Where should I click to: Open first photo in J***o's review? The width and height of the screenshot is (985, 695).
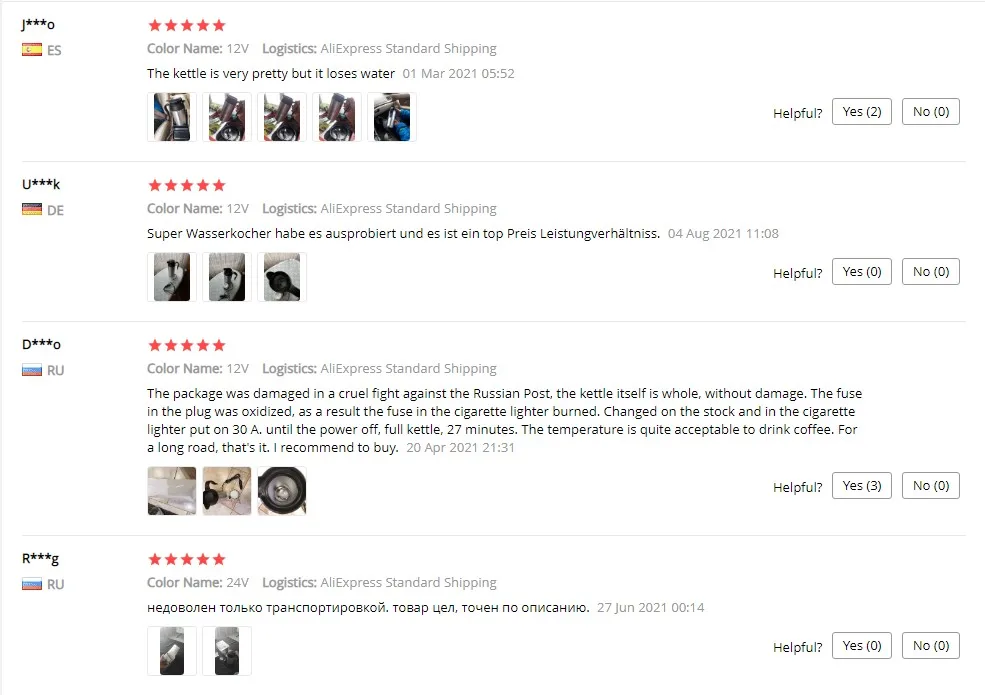pyautogui.click(x=171, y=117)
